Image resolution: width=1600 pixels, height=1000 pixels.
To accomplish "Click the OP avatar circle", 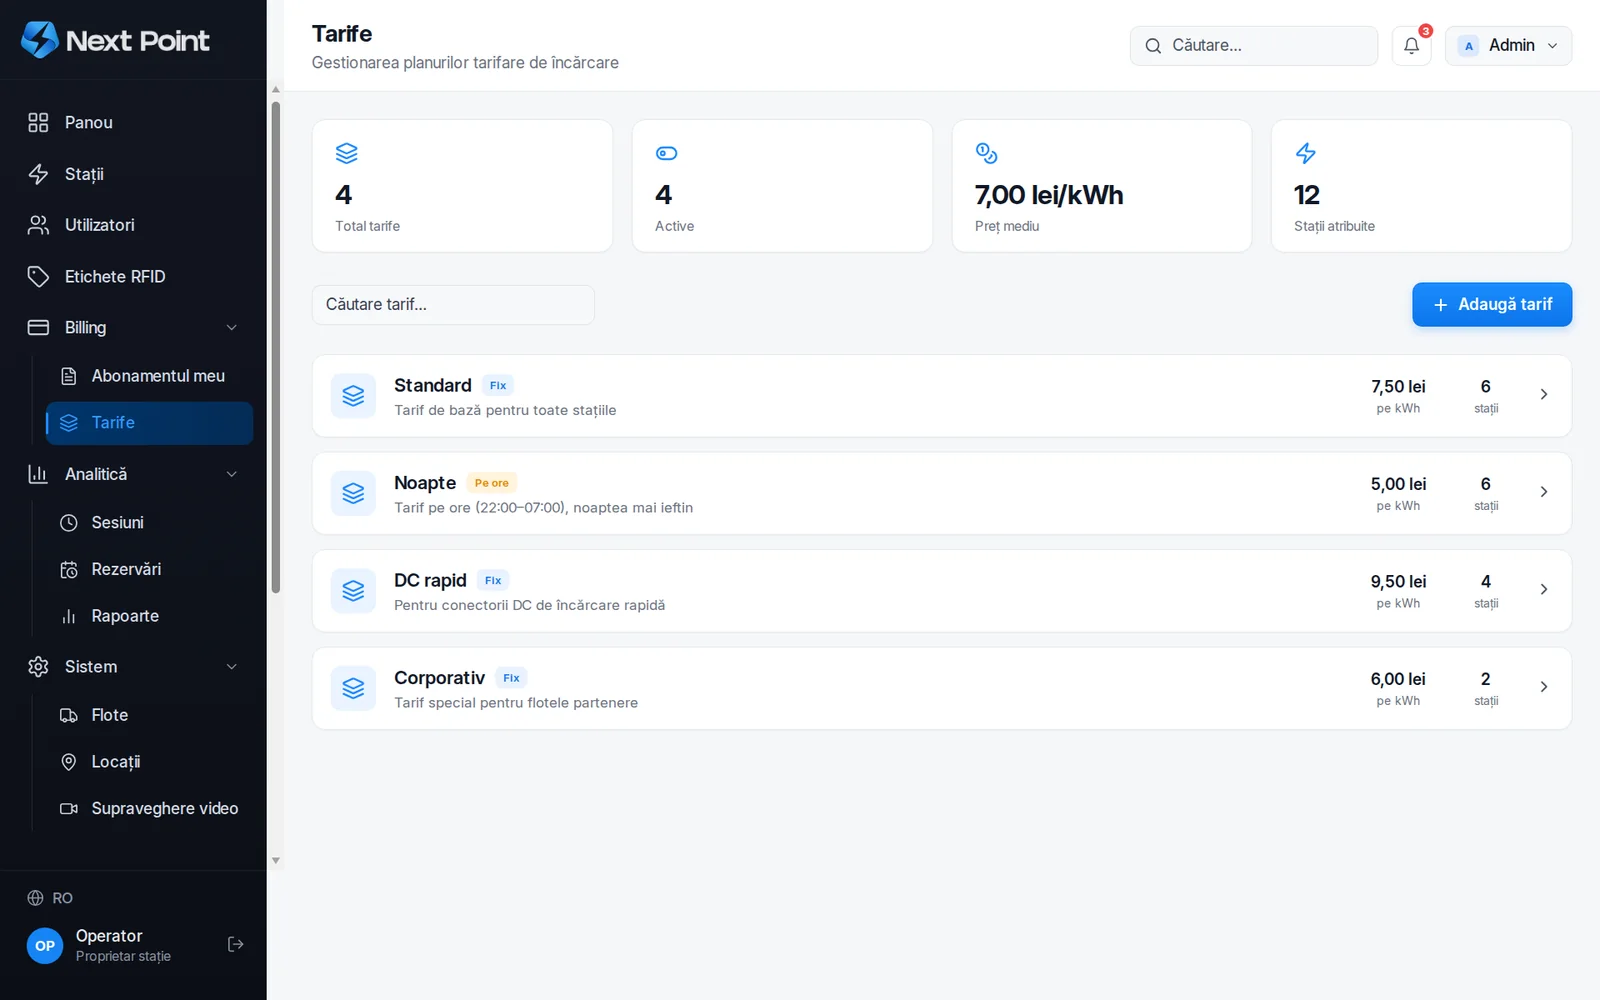I will tap(45, 945).
